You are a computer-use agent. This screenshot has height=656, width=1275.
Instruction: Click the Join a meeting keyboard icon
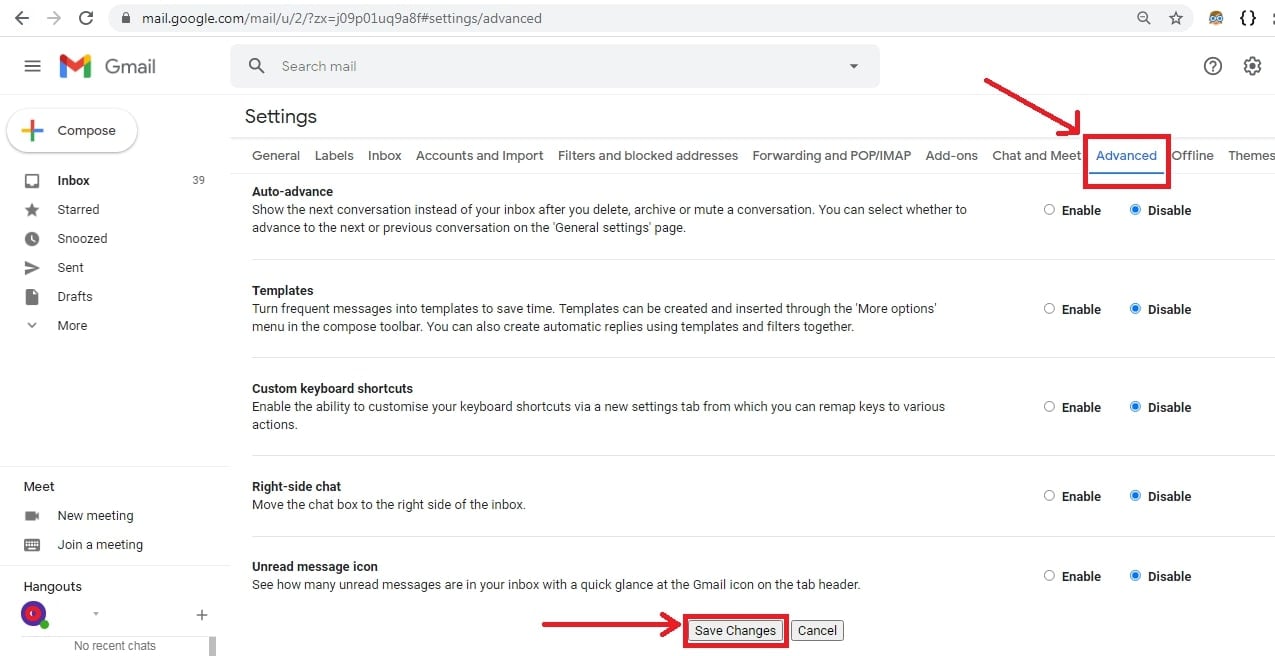tap(32, 545)
